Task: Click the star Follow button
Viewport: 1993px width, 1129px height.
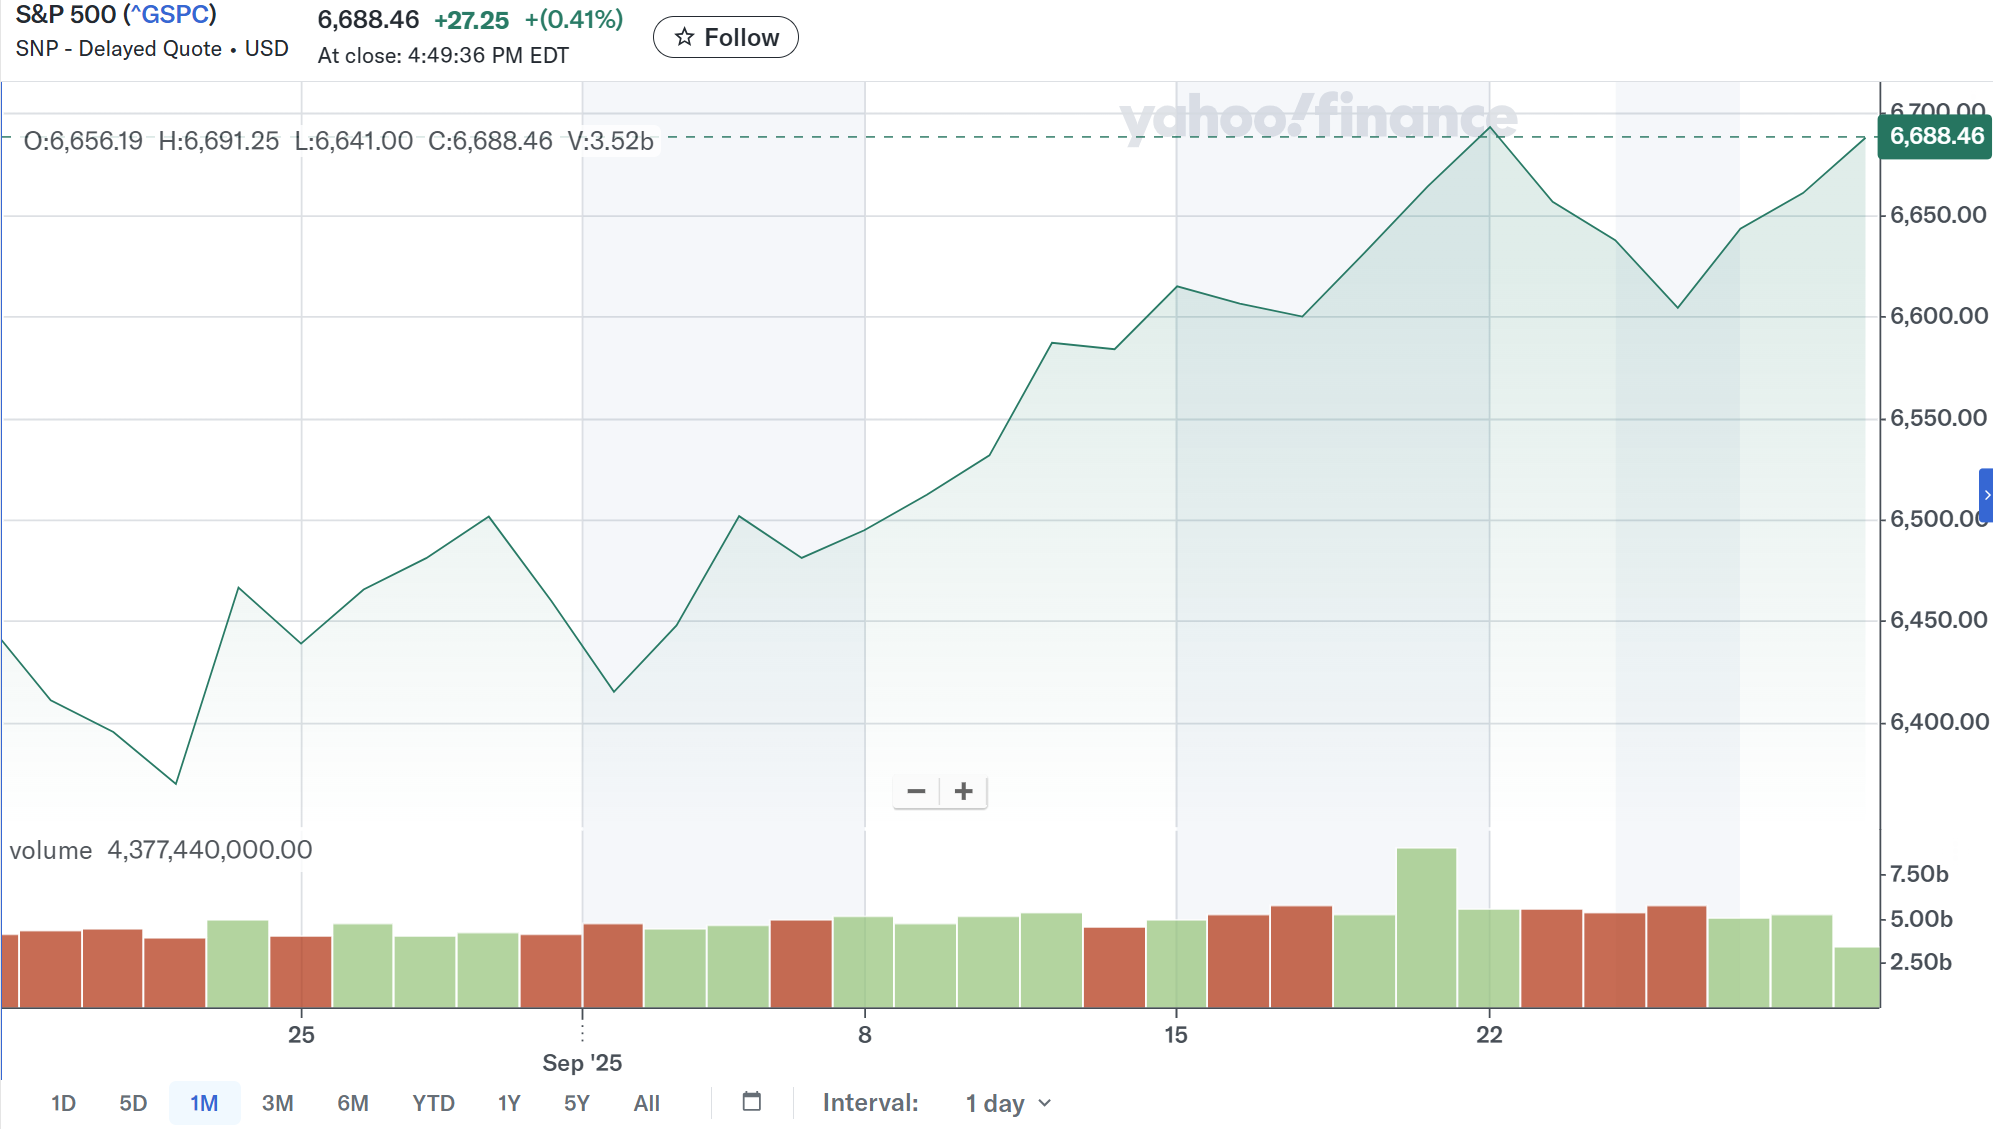Action: tap(726, 38)
